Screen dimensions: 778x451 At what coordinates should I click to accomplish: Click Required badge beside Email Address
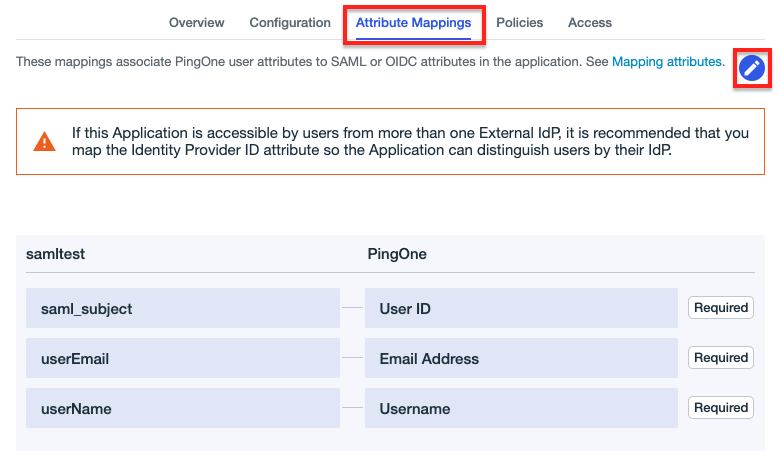[x=720, y=358]
